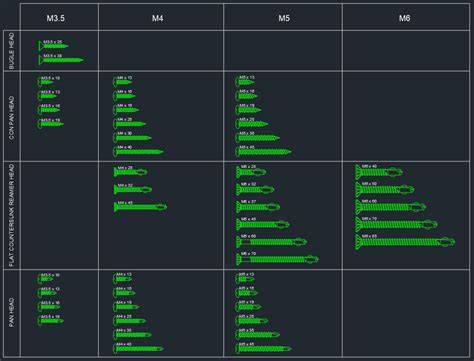Select the longest M6 countersunk reamer screw

click(405, 241)
